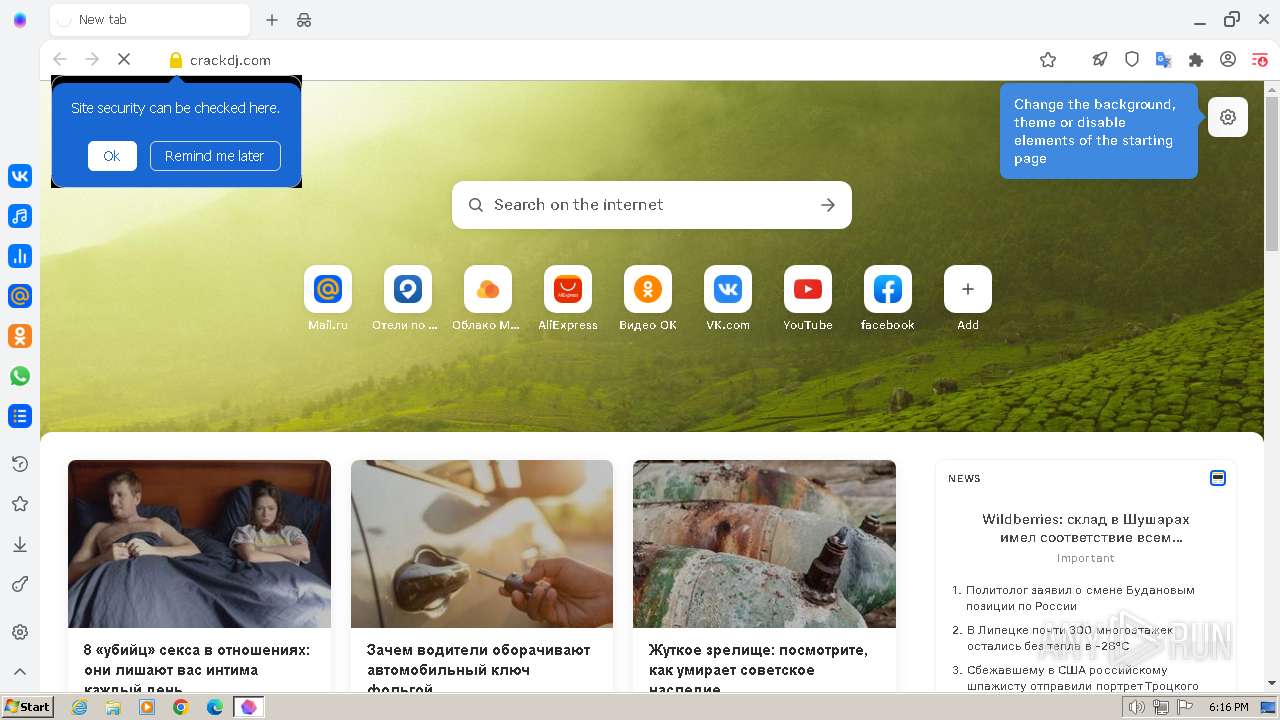The width and height of the screenshot is (1280, 720).
Task: Open downloads from the sidebar
Action: [x=20, y=544]
